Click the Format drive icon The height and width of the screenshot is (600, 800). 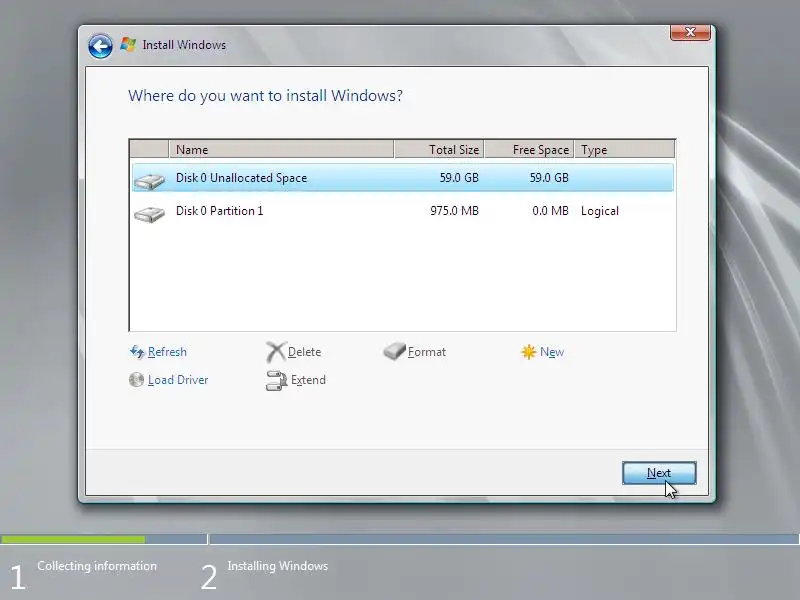[394, 351]
